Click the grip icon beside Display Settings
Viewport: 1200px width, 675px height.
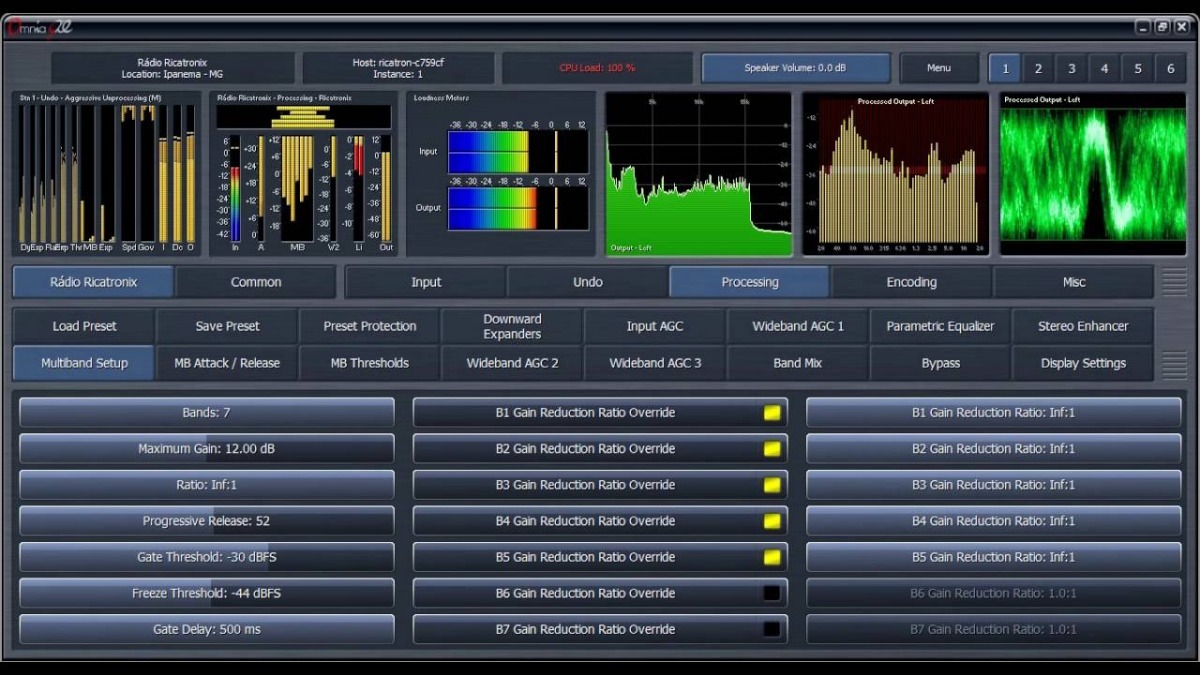[x=1174, y=364]
